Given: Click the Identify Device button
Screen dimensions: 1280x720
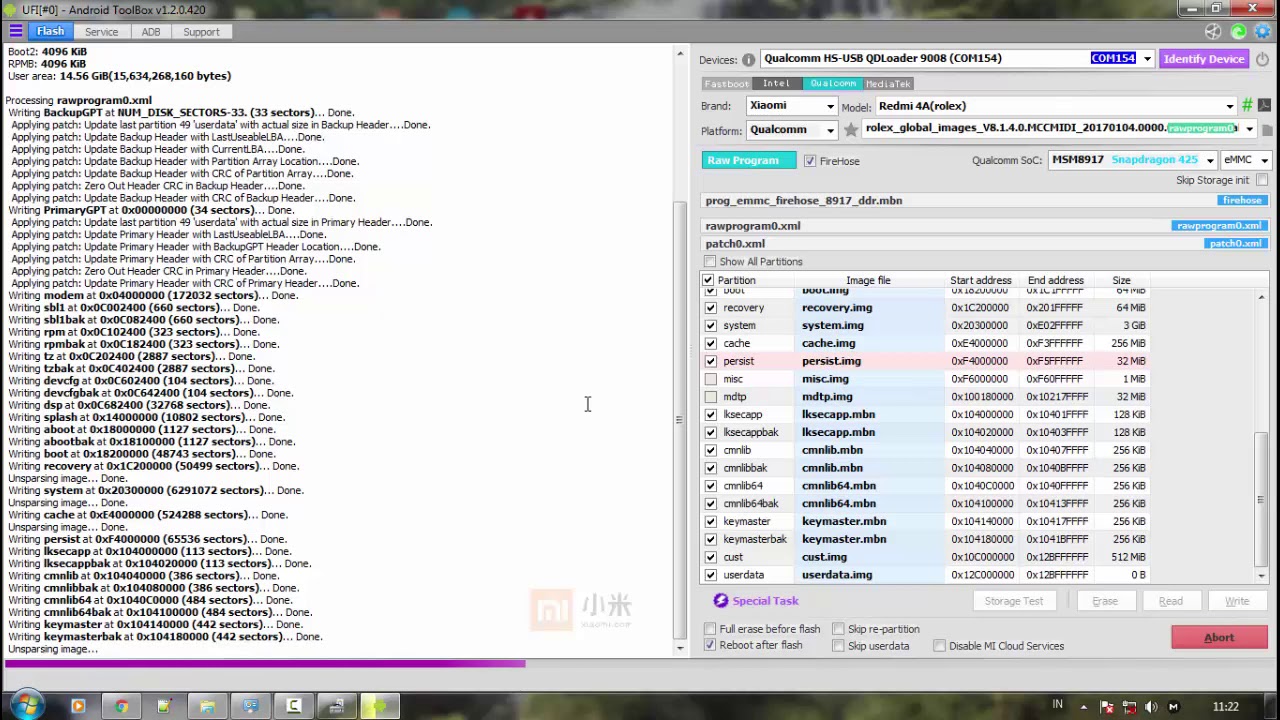Looking at the screenshot, I should (x=1204, y=59).
